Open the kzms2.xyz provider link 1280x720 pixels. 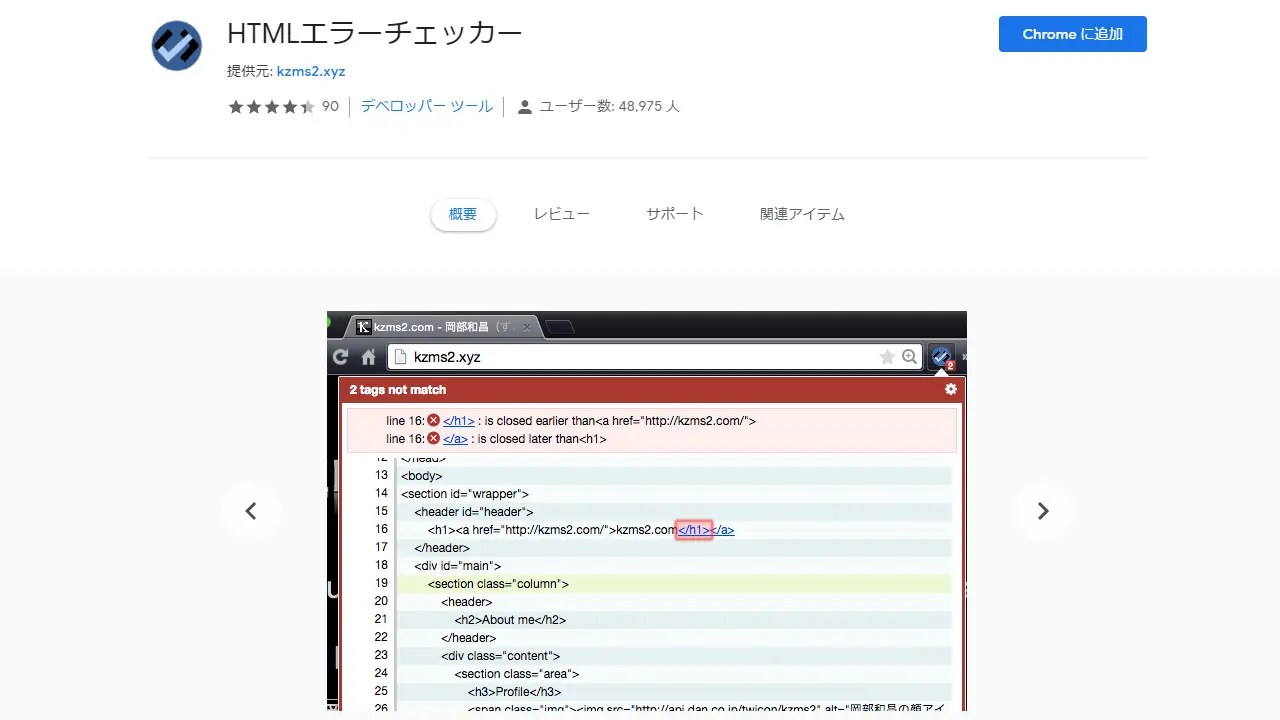(x=311, y=71)
